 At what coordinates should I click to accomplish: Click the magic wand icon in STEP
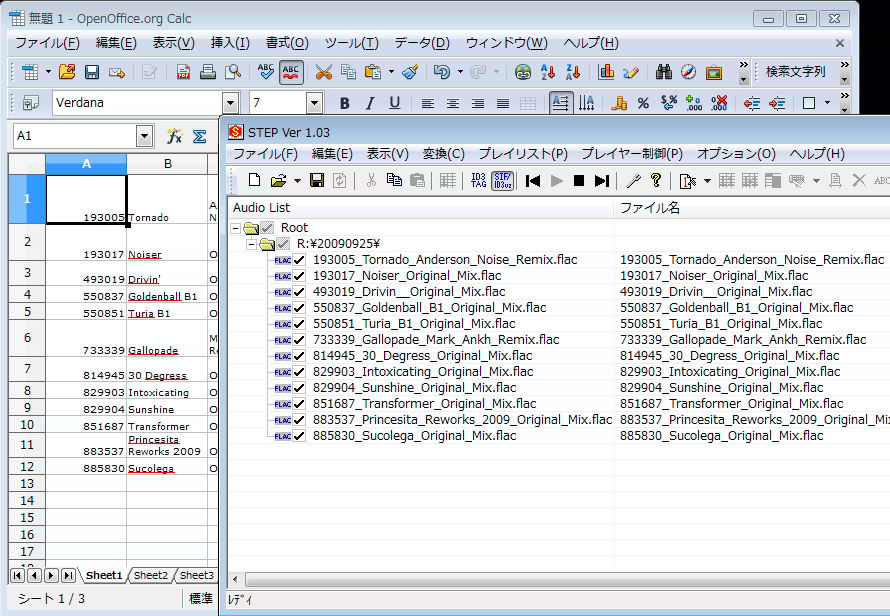[x=633, y=181]
